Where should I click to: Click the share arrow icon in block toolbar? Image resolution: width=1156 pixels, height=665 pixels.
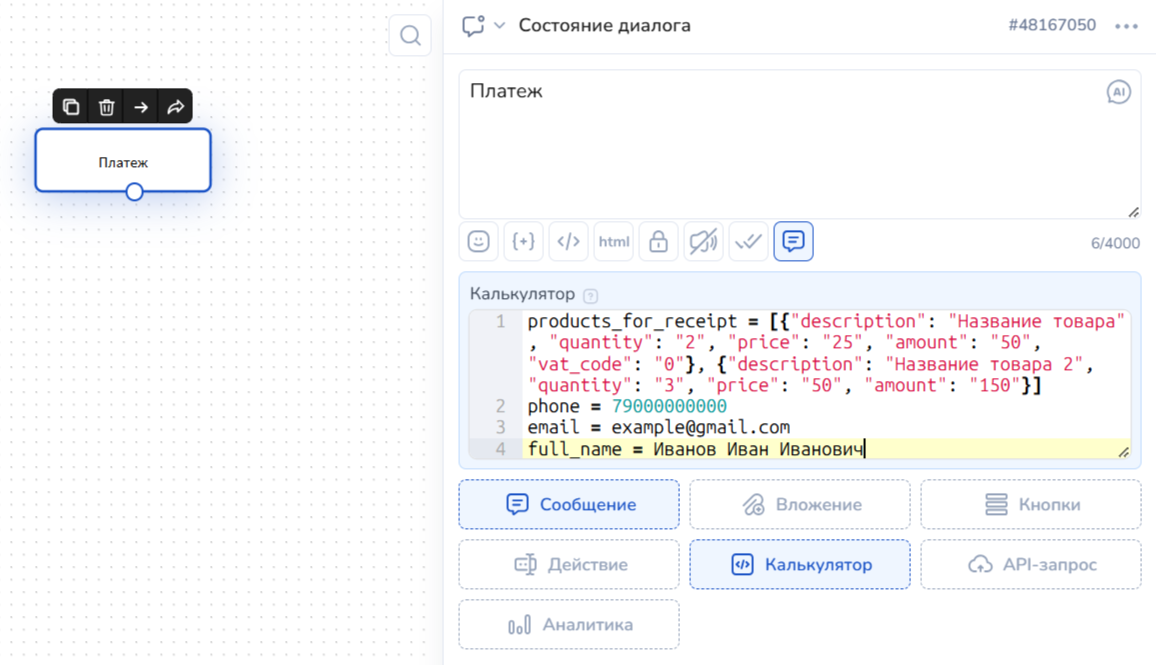(x=175, y=107)
